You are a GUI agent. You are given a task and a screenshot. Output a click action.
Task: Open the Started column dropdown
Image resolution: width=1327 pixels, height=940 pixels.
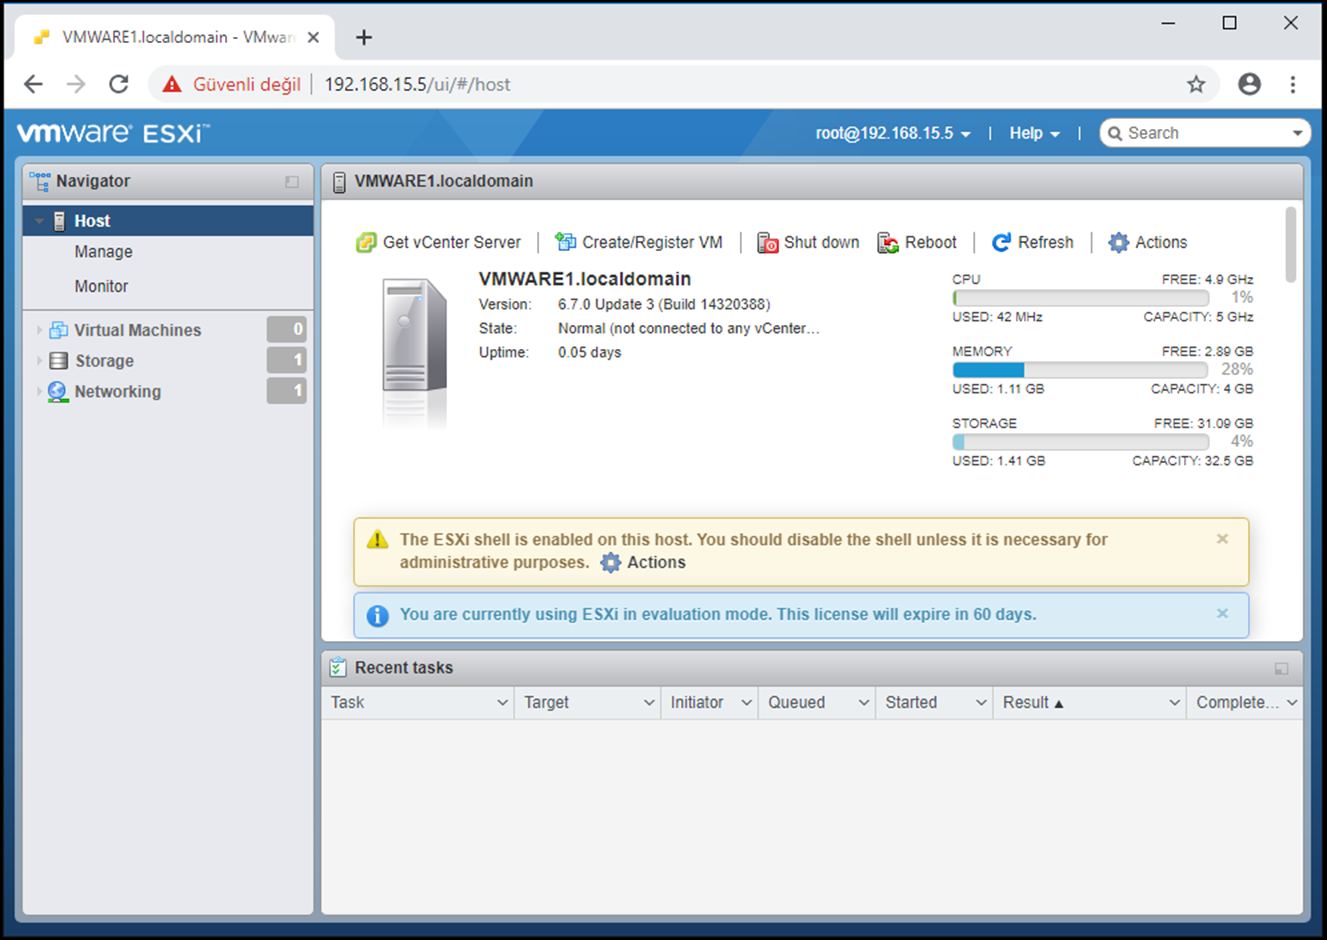tap(981, 703)
